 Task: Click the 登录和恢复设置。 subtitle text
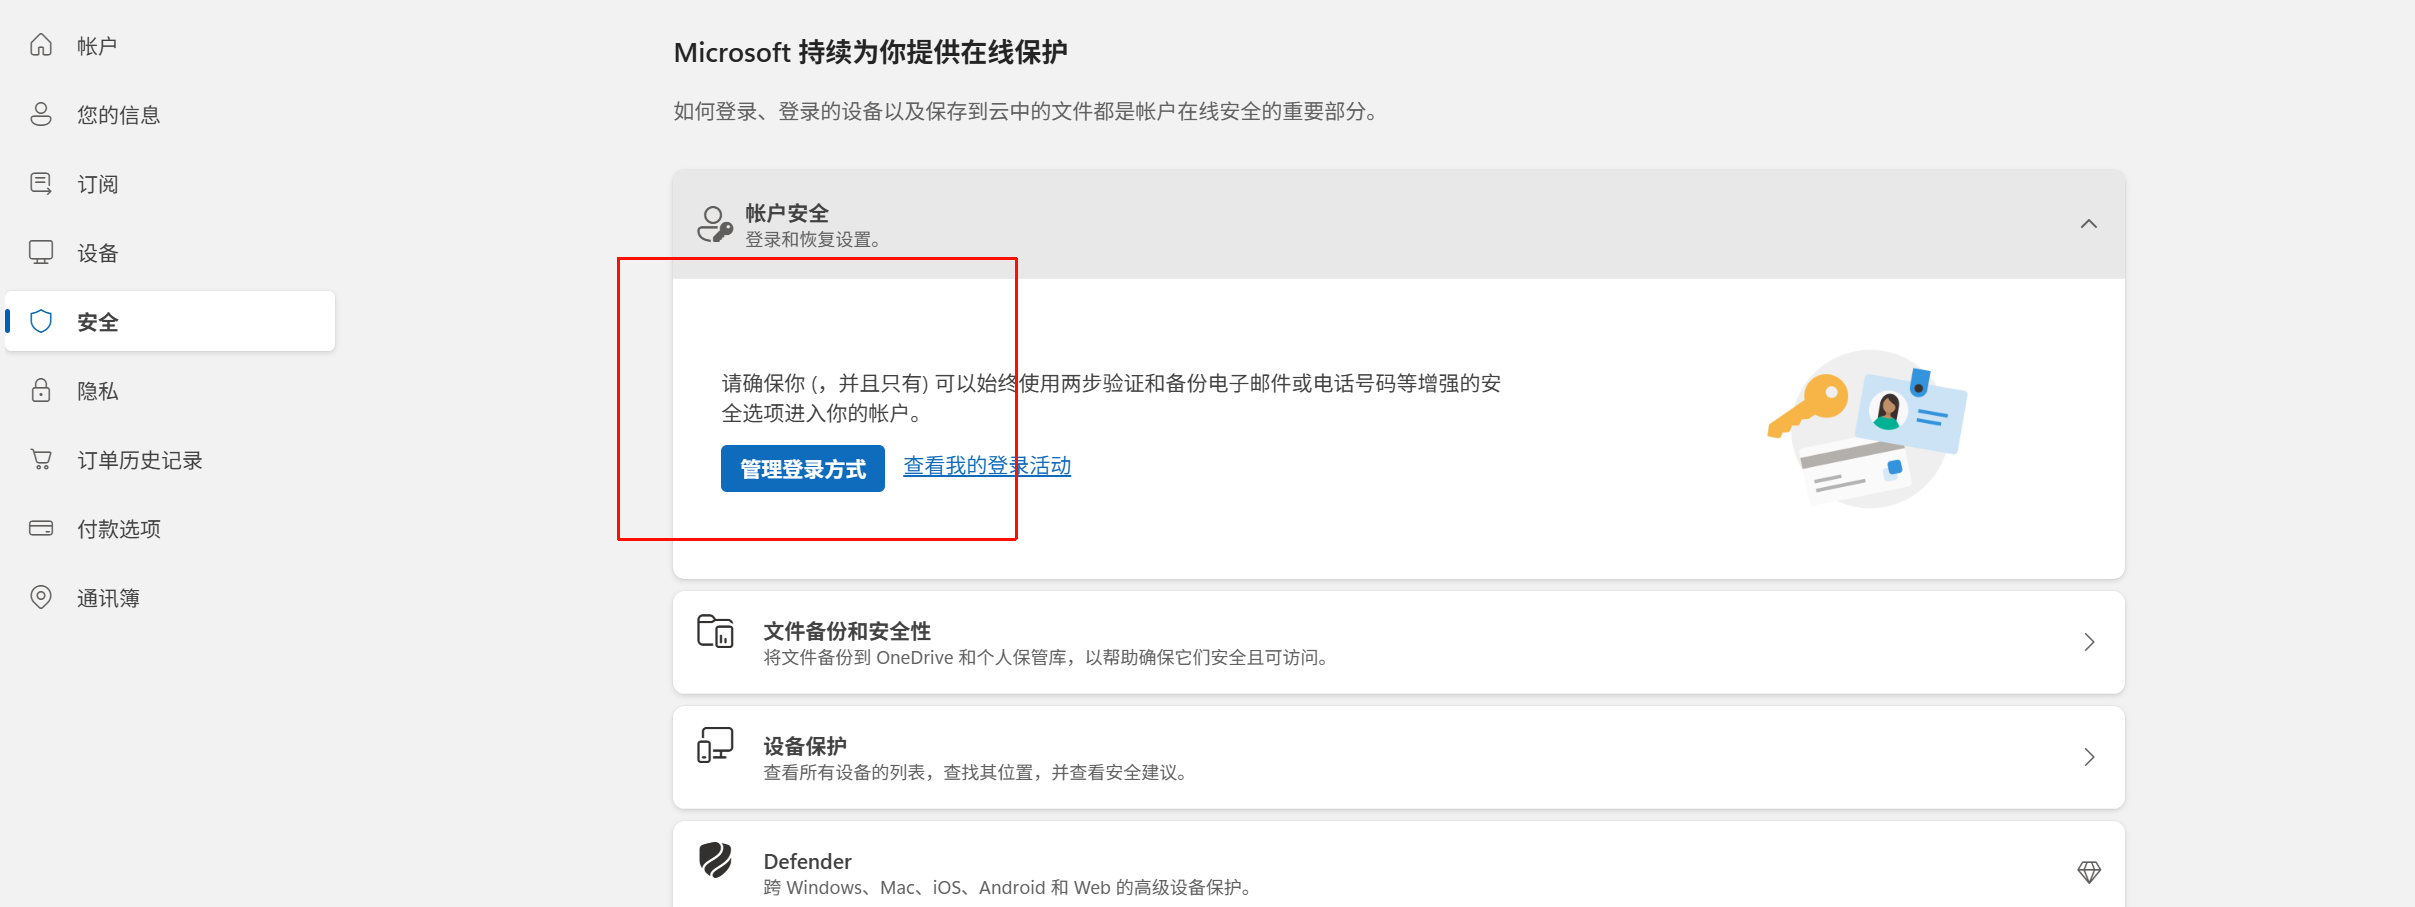813,240
